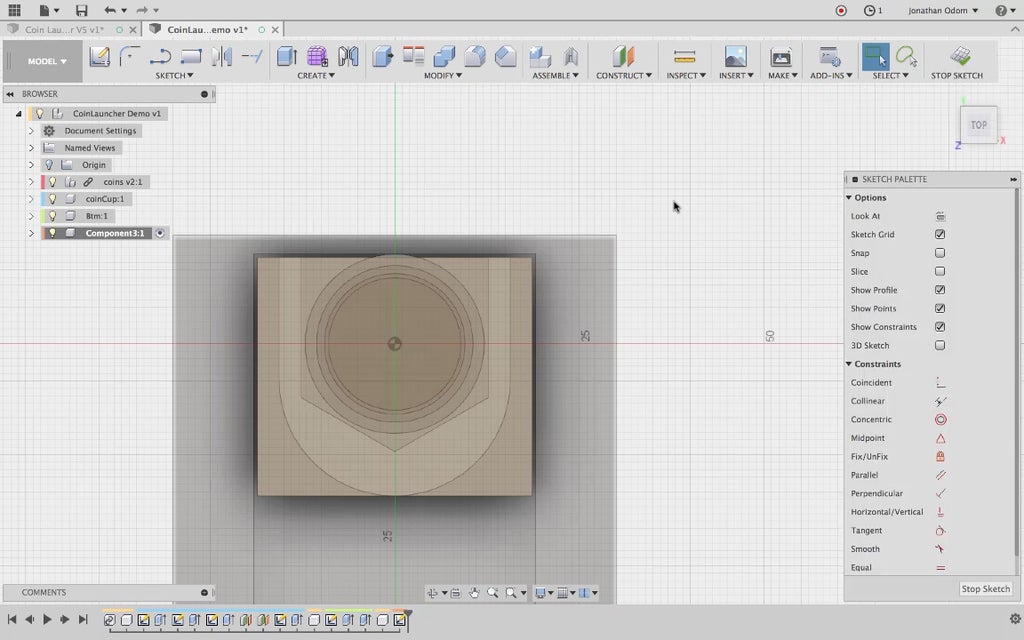1024x640 pixels.
Task: Switch to the Coin Lau...r V5 v1 tab
Action: [x=64, y=30]
